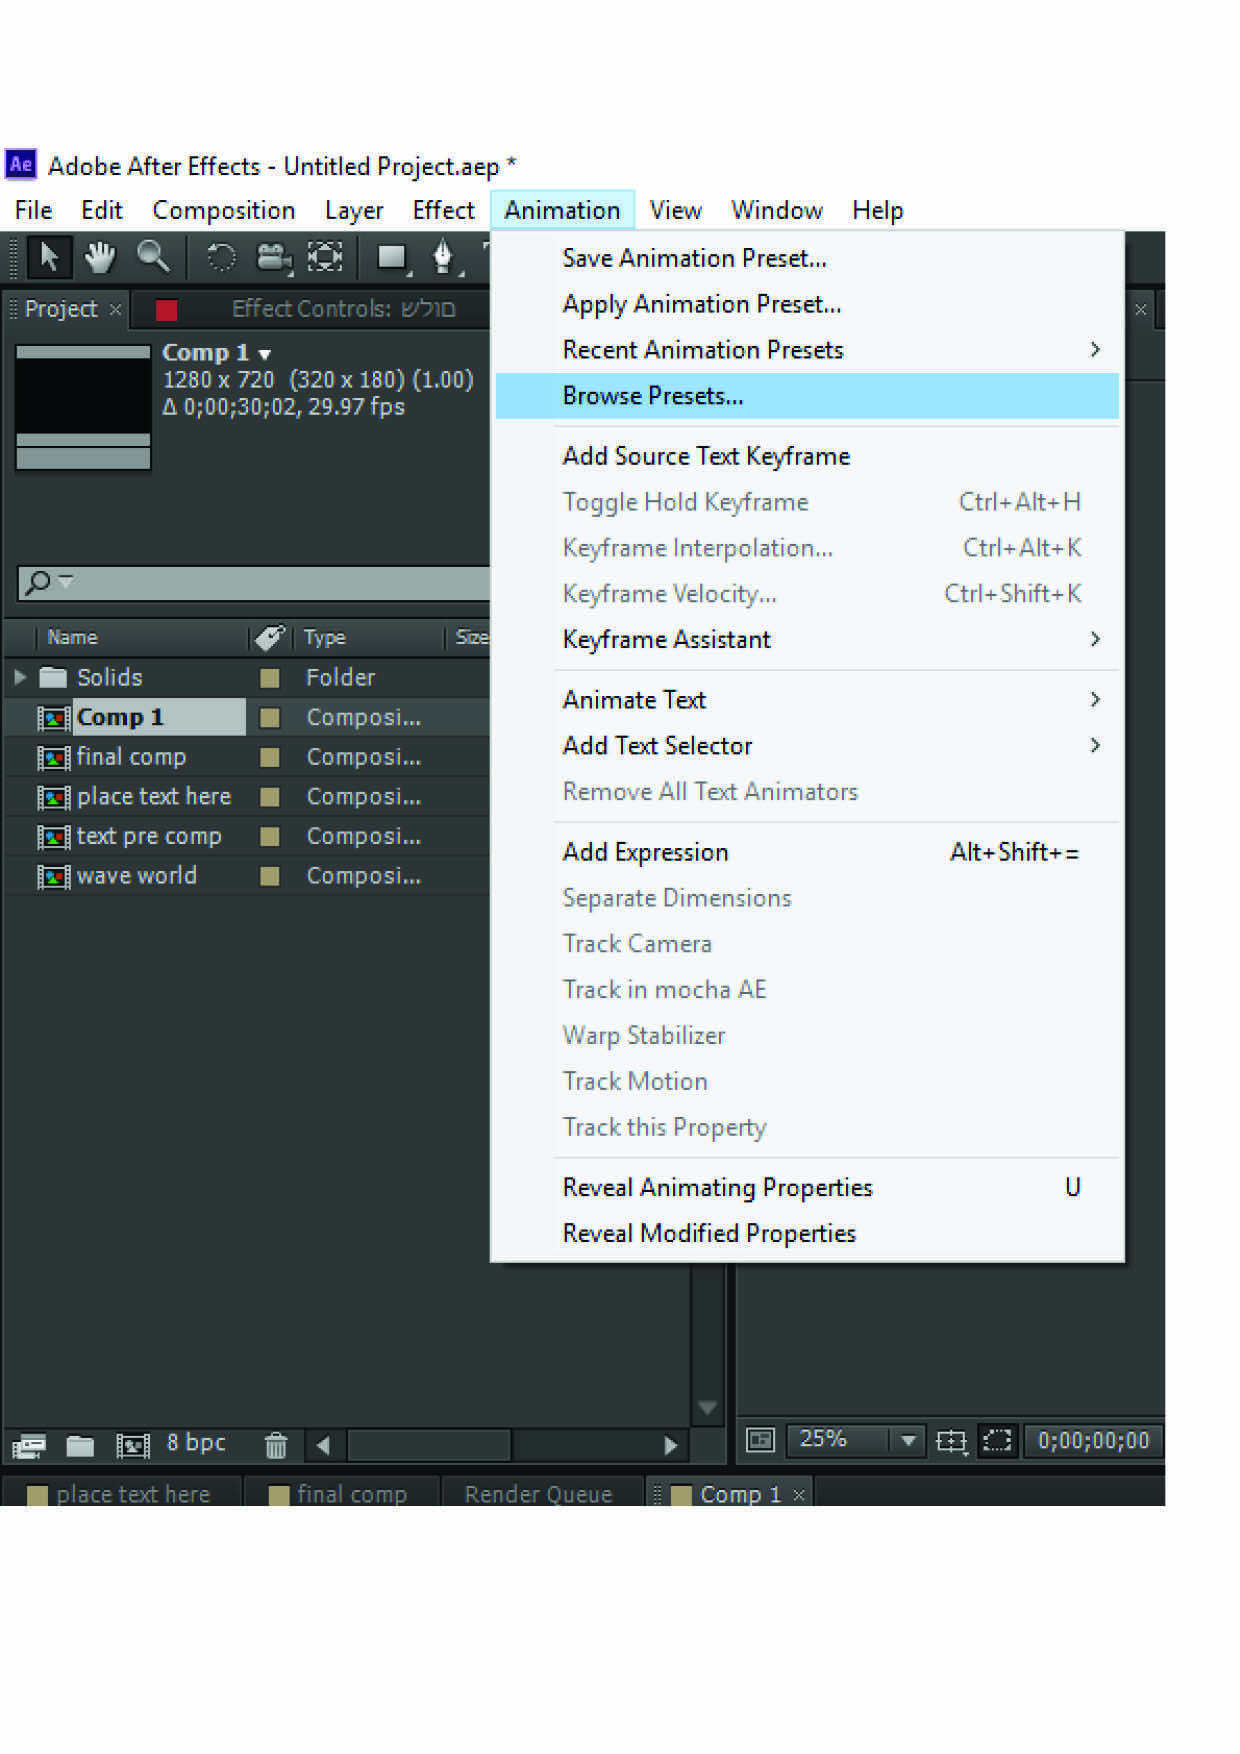This screenshot has height=1754, width=1240.
Task: Open the File menu
Action: point(33,210)
